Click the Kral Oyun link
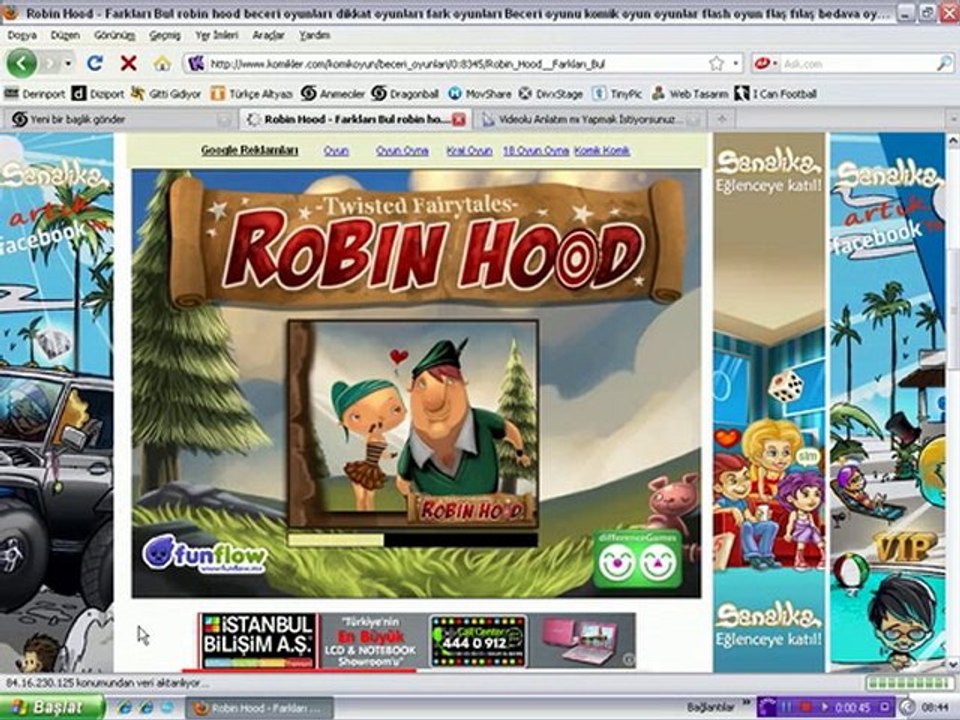Screen dimensions: 960x720 tap(469, 151)
